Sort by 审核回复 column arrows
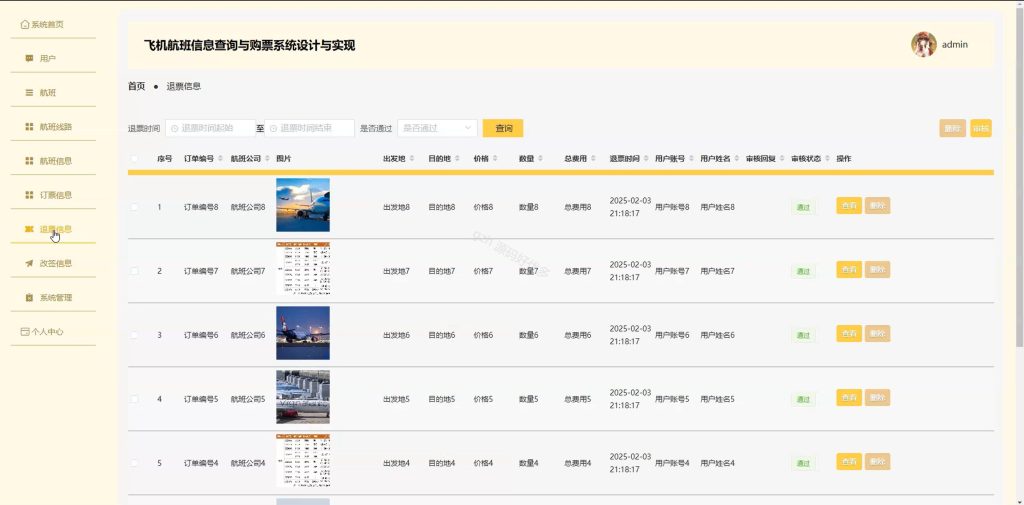1024x505 pixels. pos(782,159)
